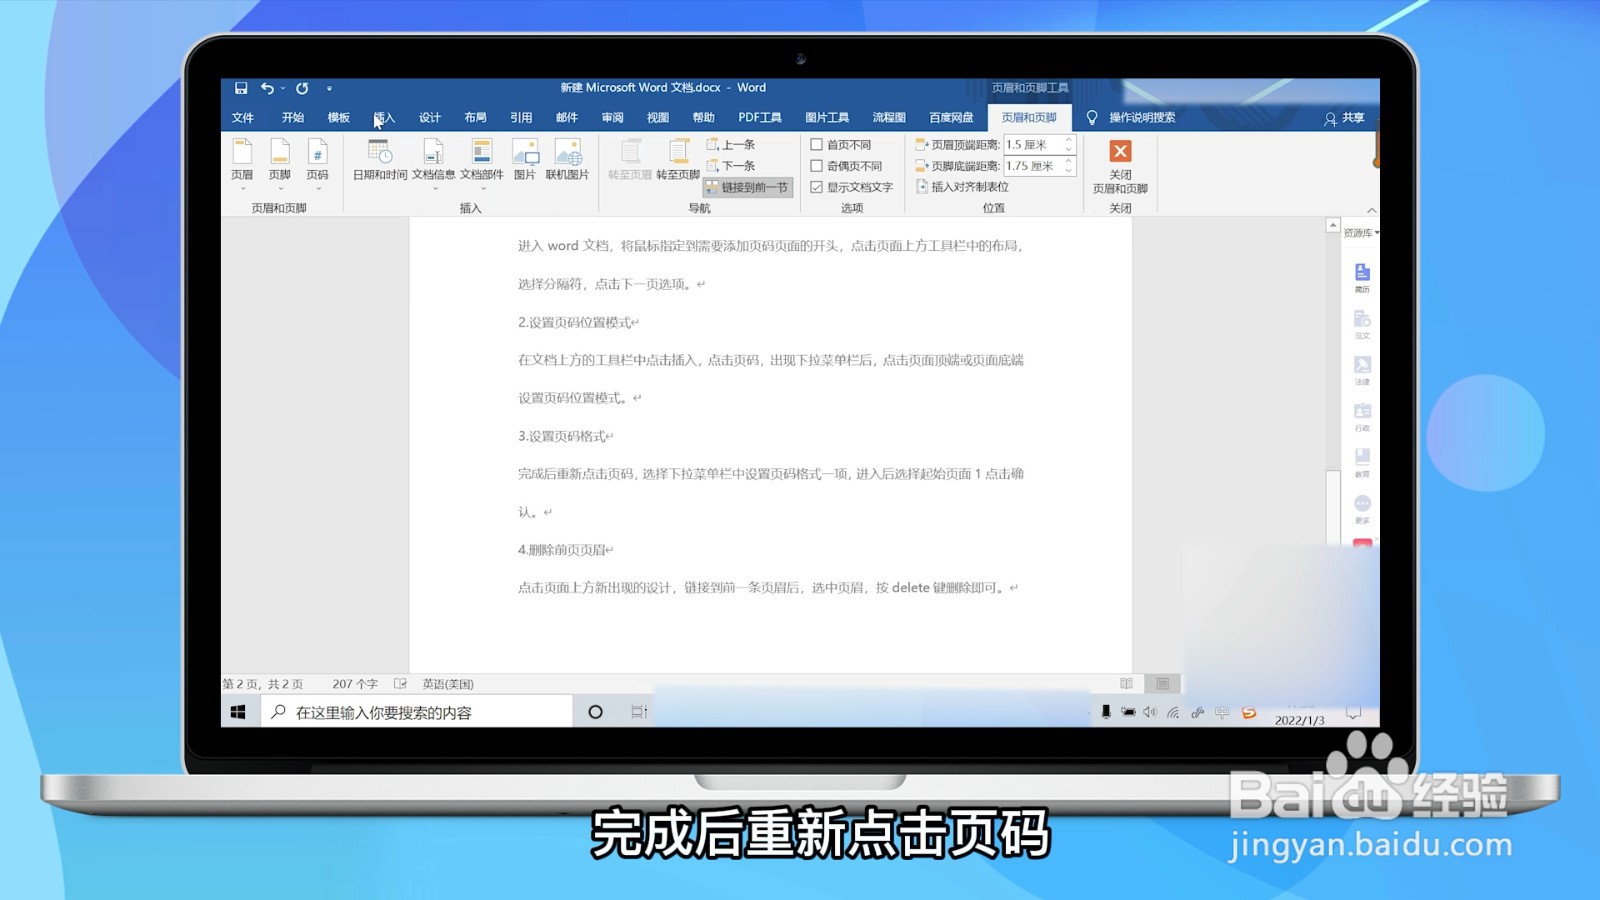
Task: Open 教育 (Education) in resource sidebar
Action: pyautogui.click(x=1362, y=463)
